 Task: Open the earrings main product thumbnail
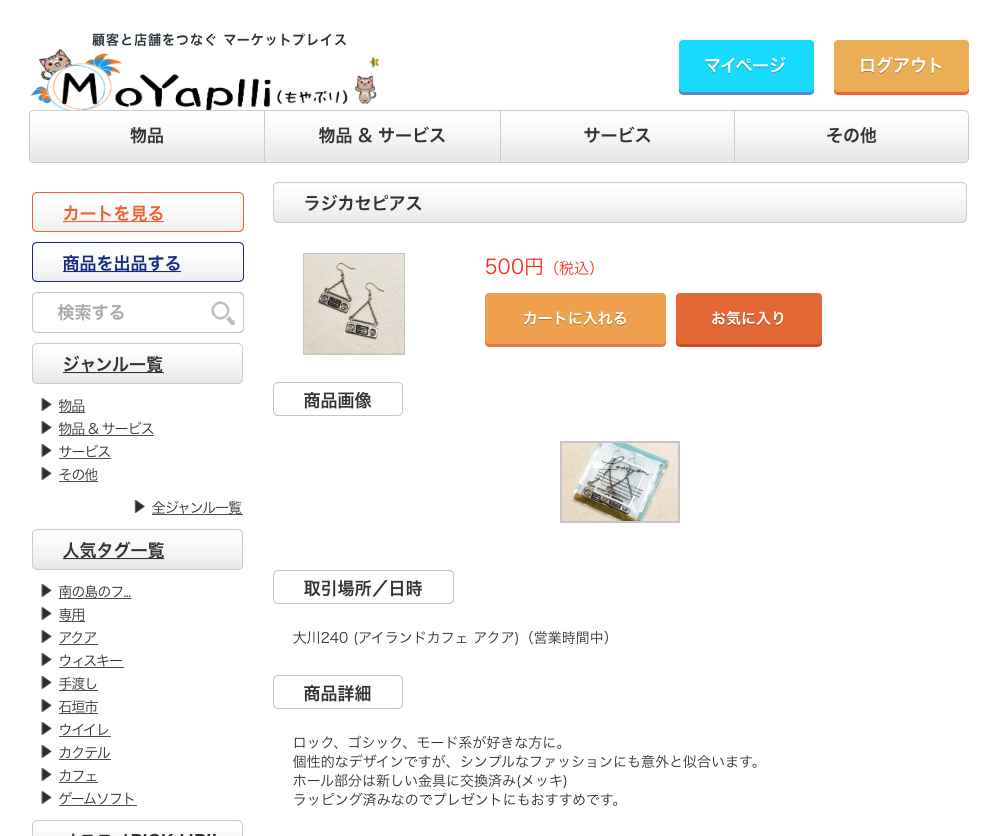(x=354, y=304)
